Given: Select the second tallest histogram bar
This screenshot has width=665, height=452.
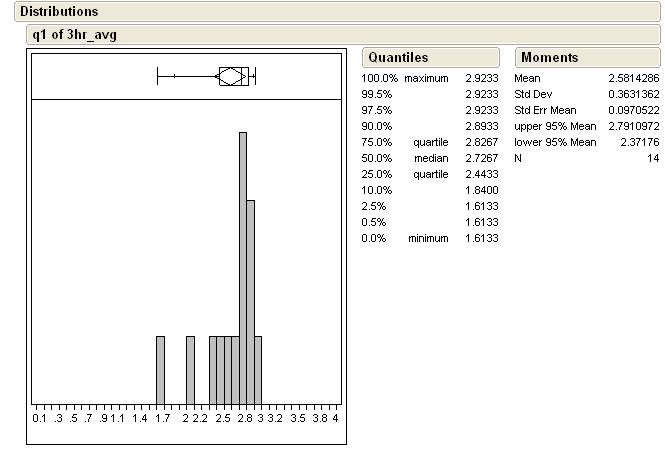Looking at the screenshot, I should pos(250,301).
